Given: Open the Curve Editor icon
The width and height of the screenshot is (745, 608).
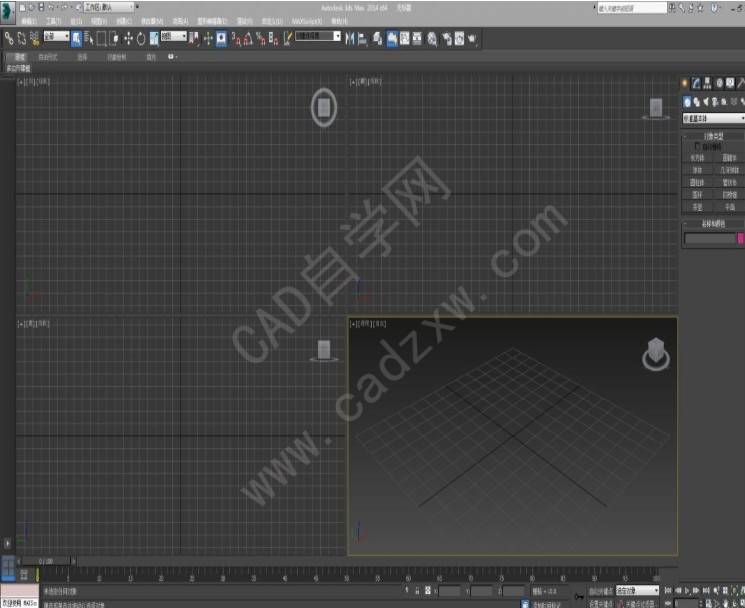Looking at the screenshot, I should pyautogui.click(x=405, y=39).
